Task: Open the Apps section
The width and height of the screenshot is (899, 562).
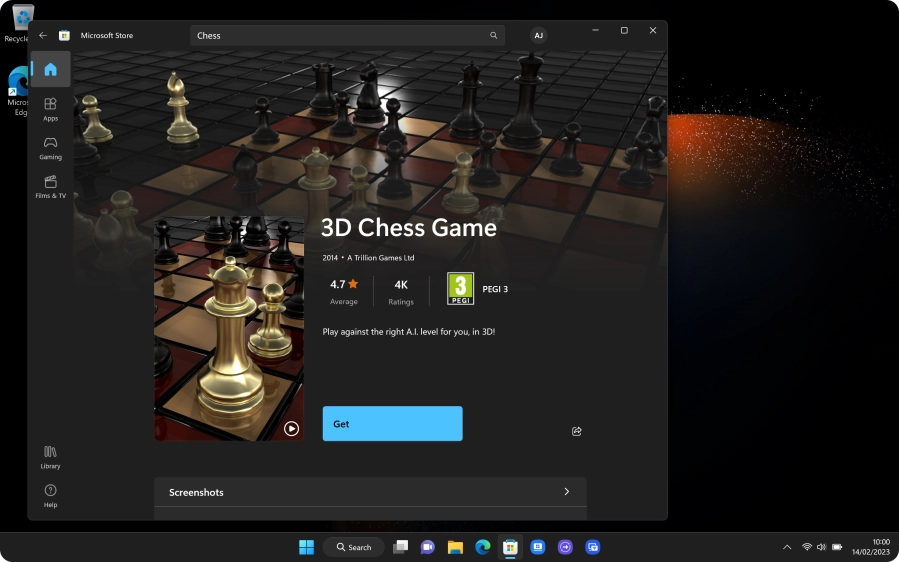Action: 50,109
